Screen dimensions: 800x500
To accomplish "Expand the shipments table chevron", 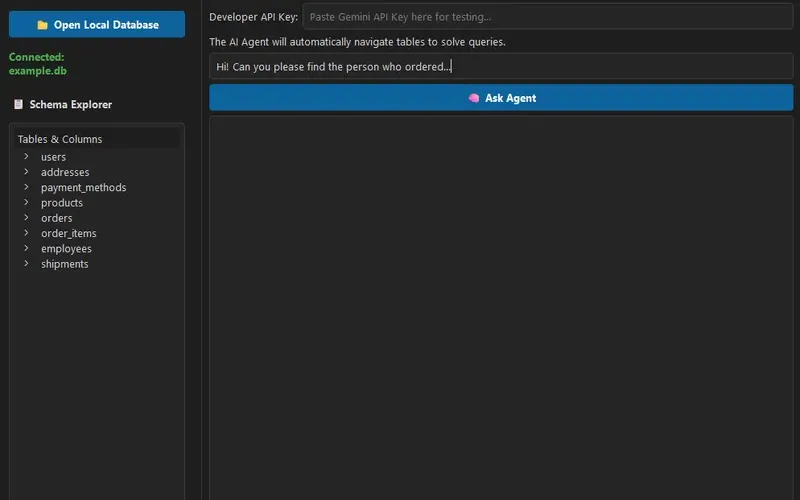I will (27, 263).
